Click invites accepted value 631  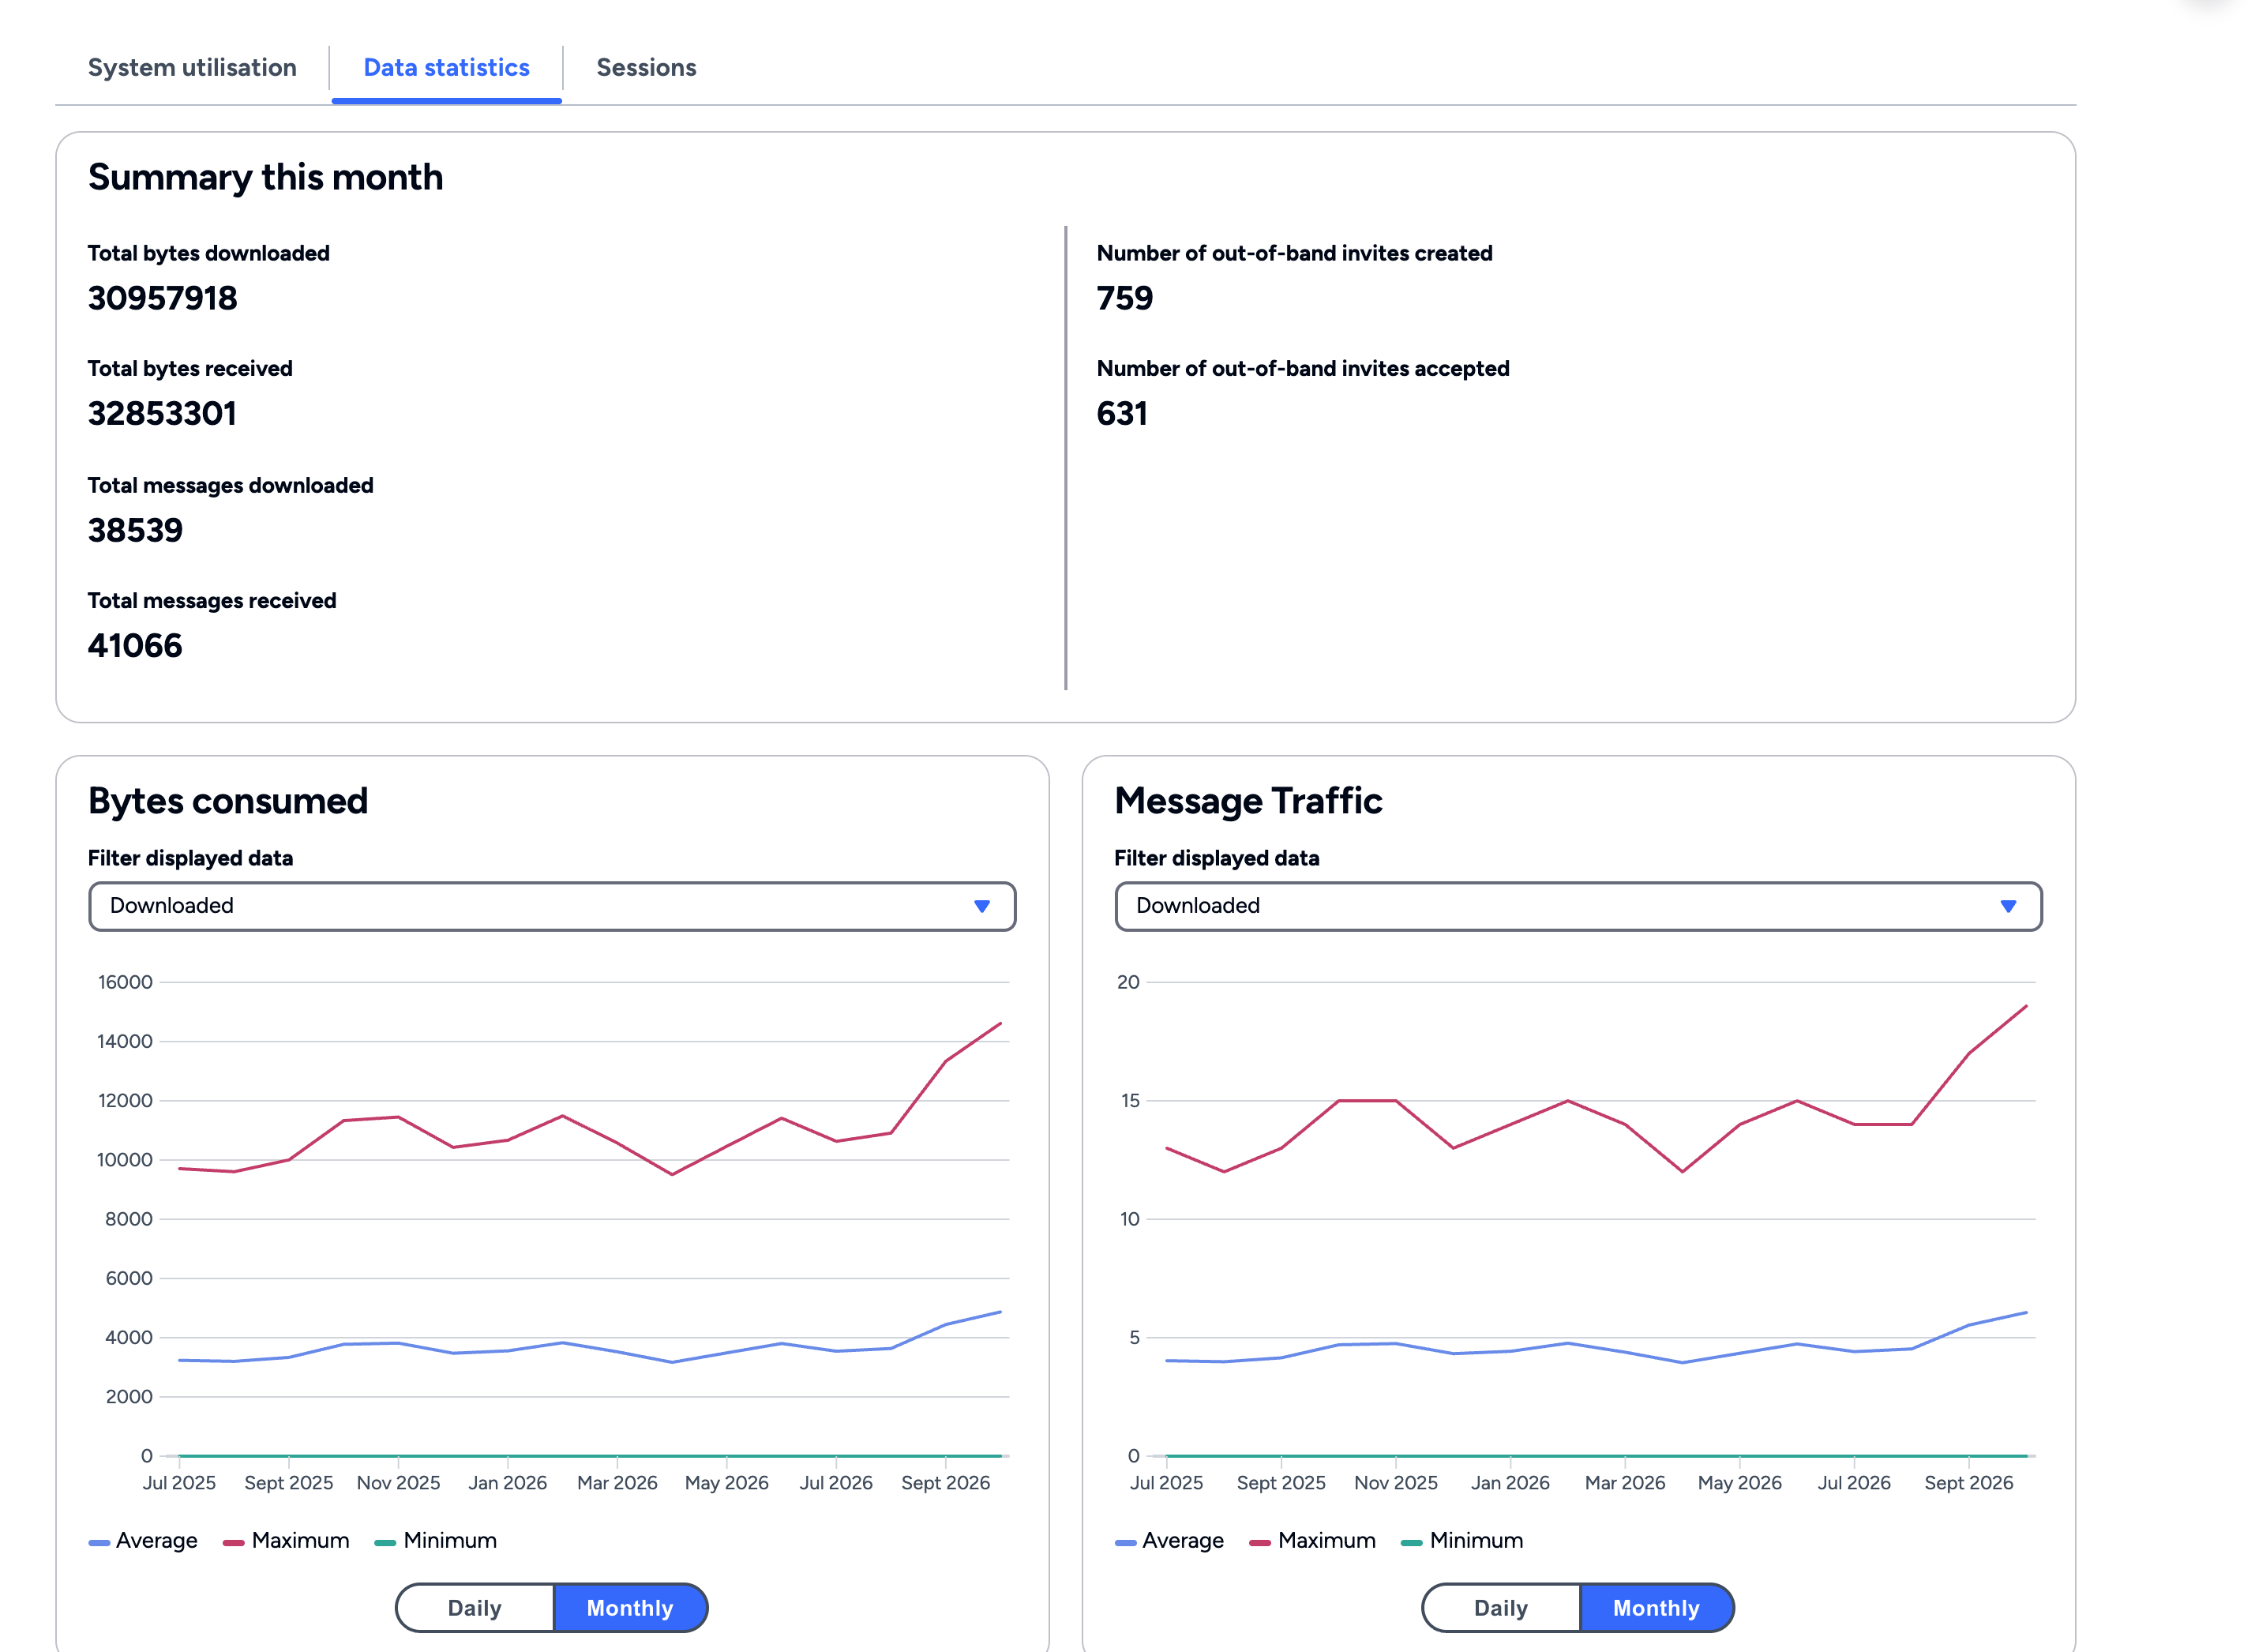[x=1122, y=414]
